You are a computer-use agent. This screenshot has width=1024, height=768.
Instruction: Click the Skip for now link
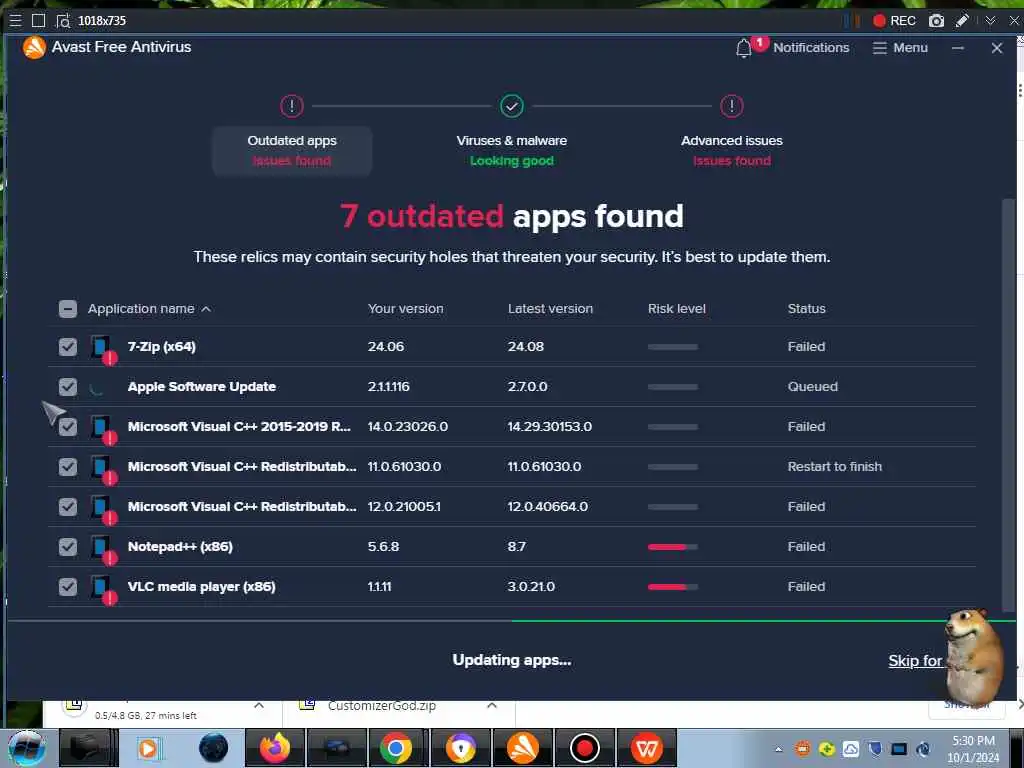916,661
